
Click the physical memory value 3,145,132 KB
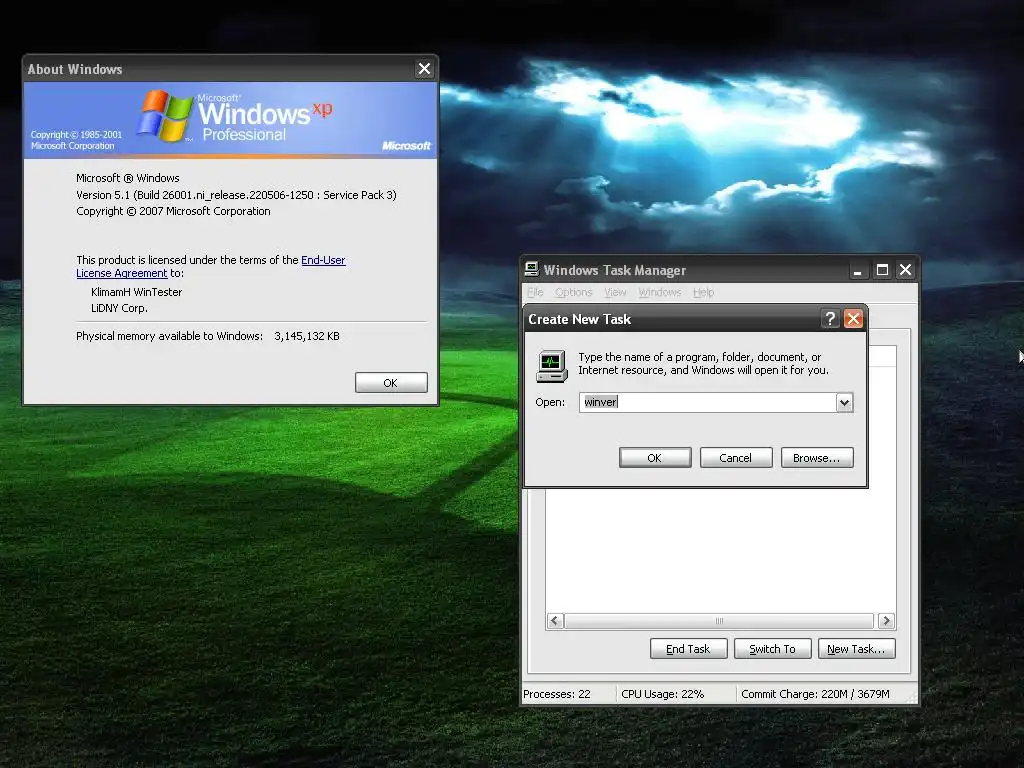click(x=307, y=336)
